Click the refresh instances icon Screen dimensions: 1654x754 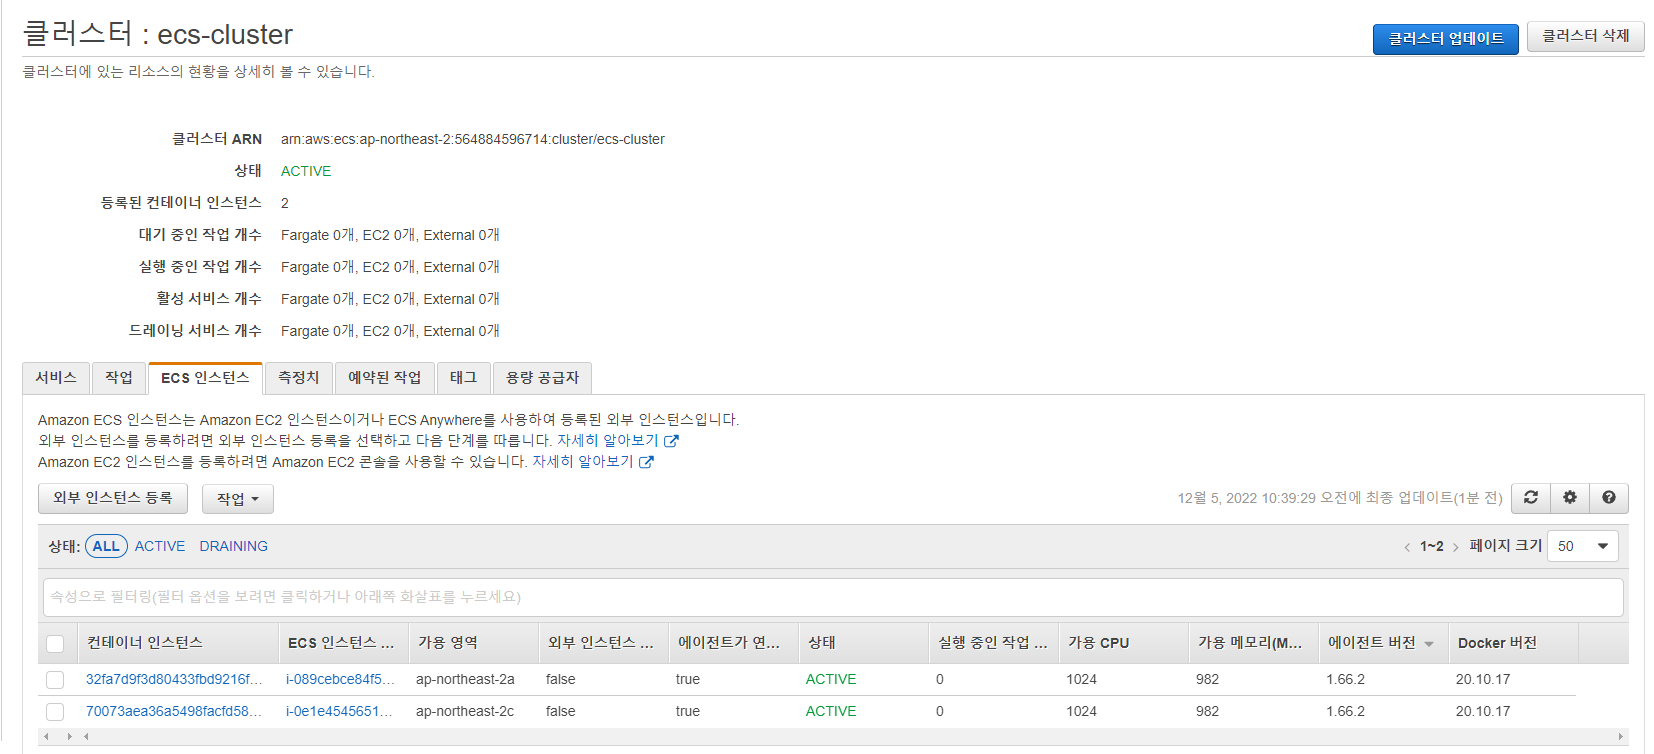[1530, 498]
